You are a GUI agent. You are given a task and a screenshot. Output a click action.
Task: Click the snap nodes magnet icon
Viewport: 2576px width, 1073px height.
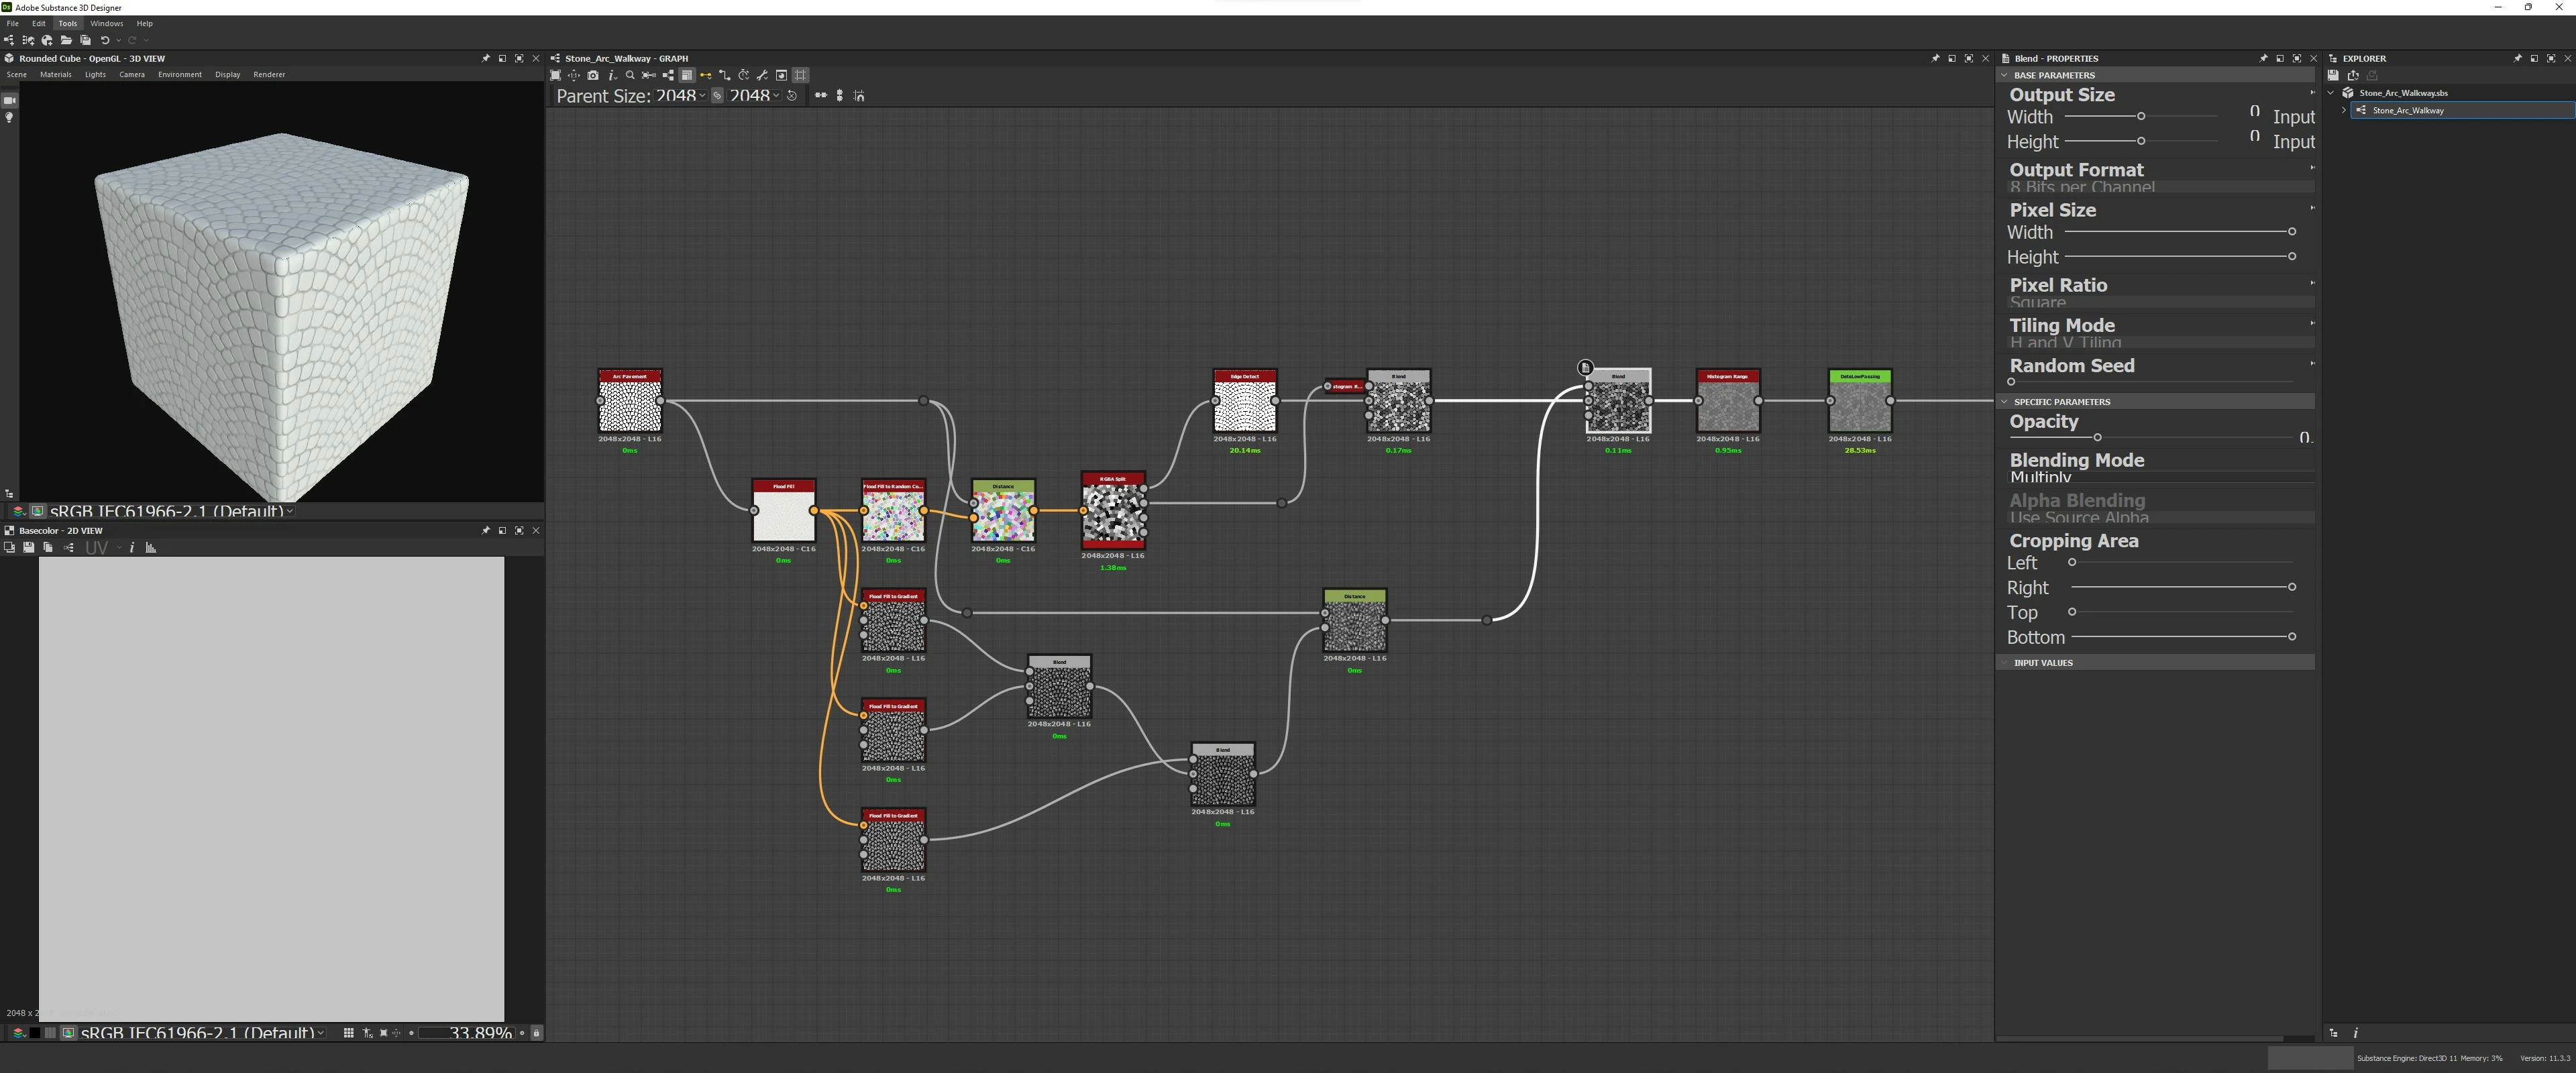click(x=859, y=96)
